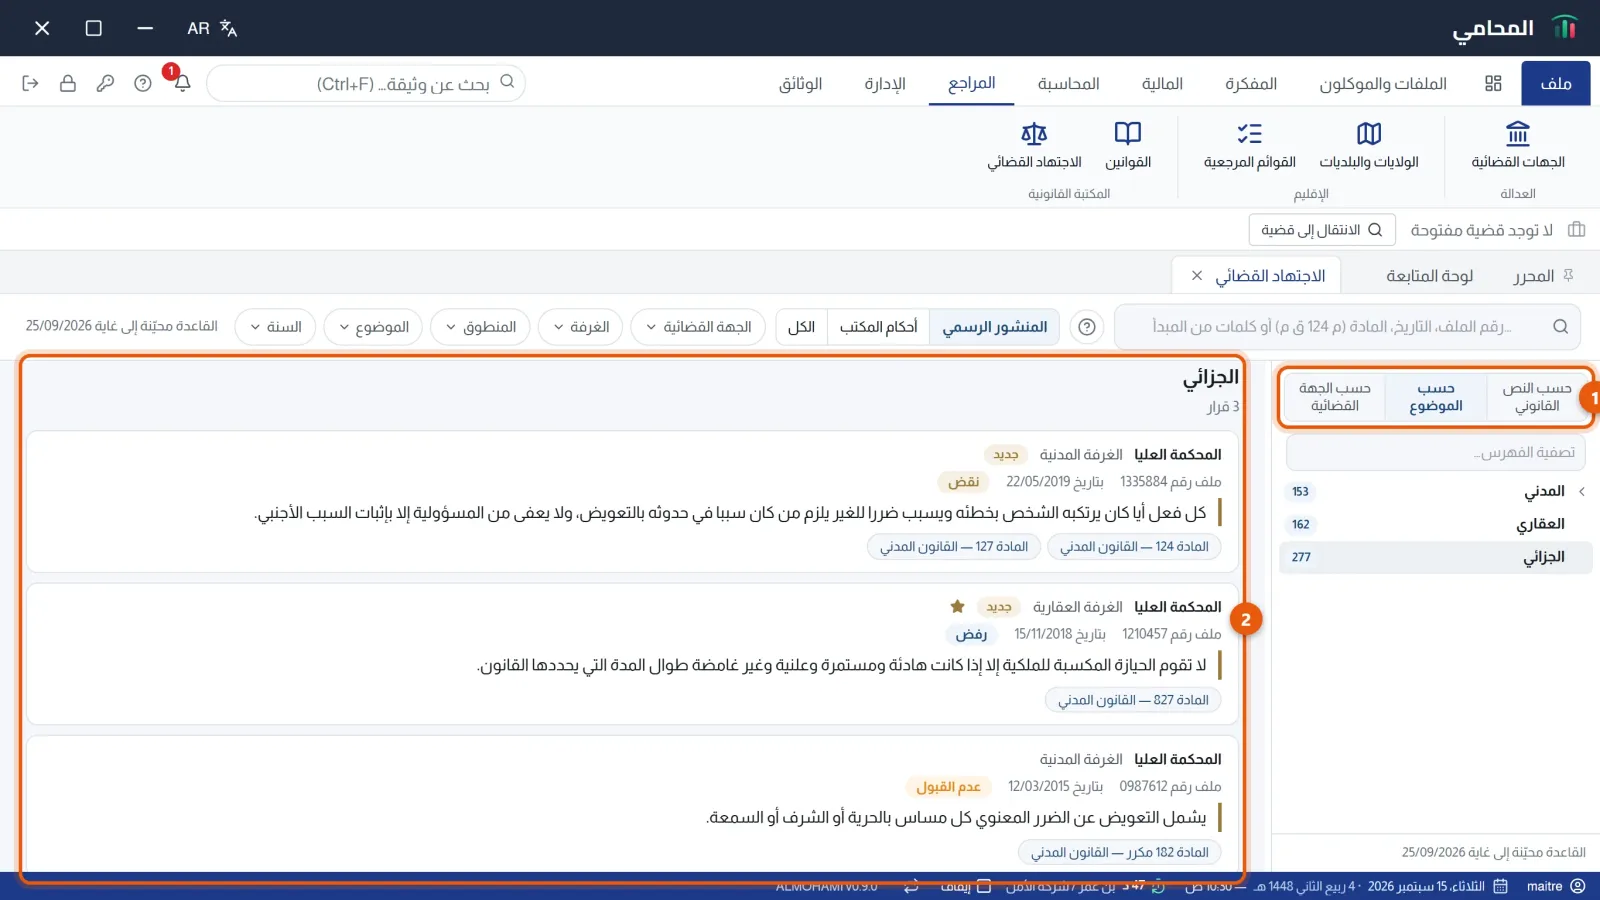Open the المادة 124 — القانون المدني chip
1600x900 pixels.
[1134, 546]
